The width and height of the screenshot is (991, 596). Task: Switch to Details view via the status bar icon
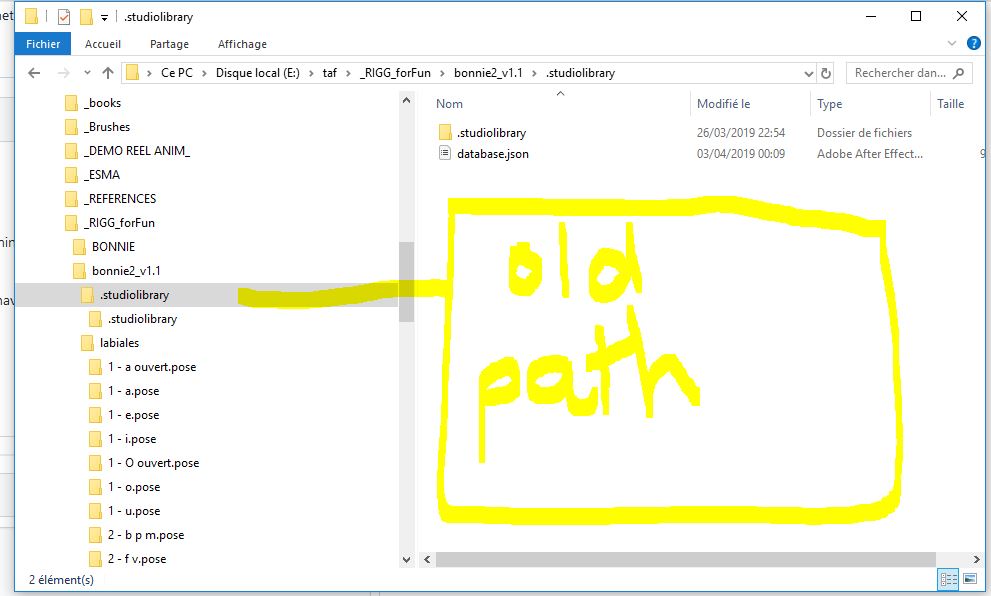point(948,579)
